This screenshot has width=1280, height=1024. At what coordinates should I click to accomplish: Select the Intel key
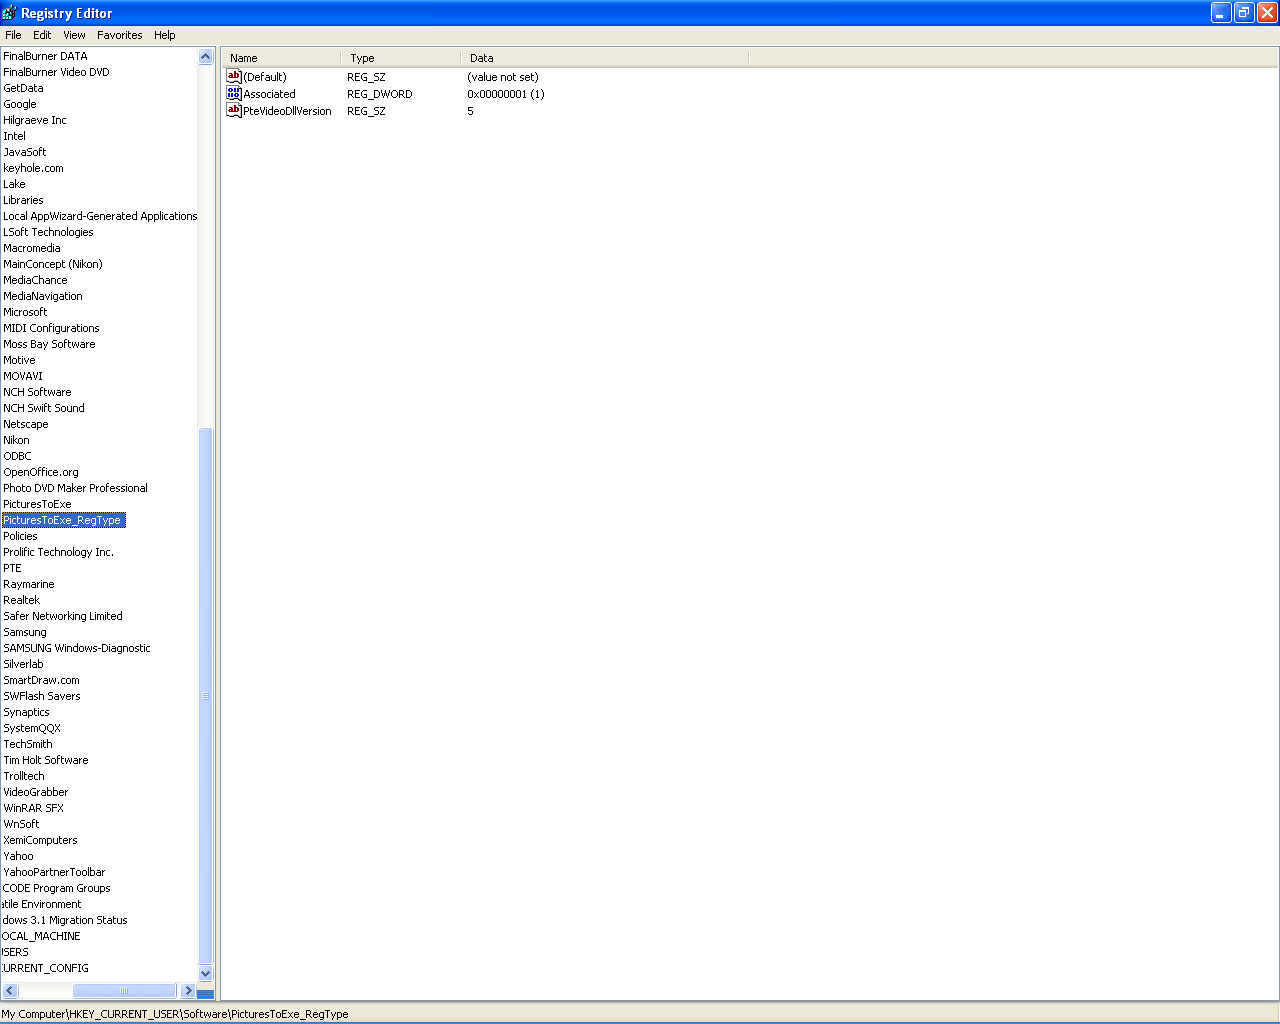pyautogui.click(x=14, y=136)
